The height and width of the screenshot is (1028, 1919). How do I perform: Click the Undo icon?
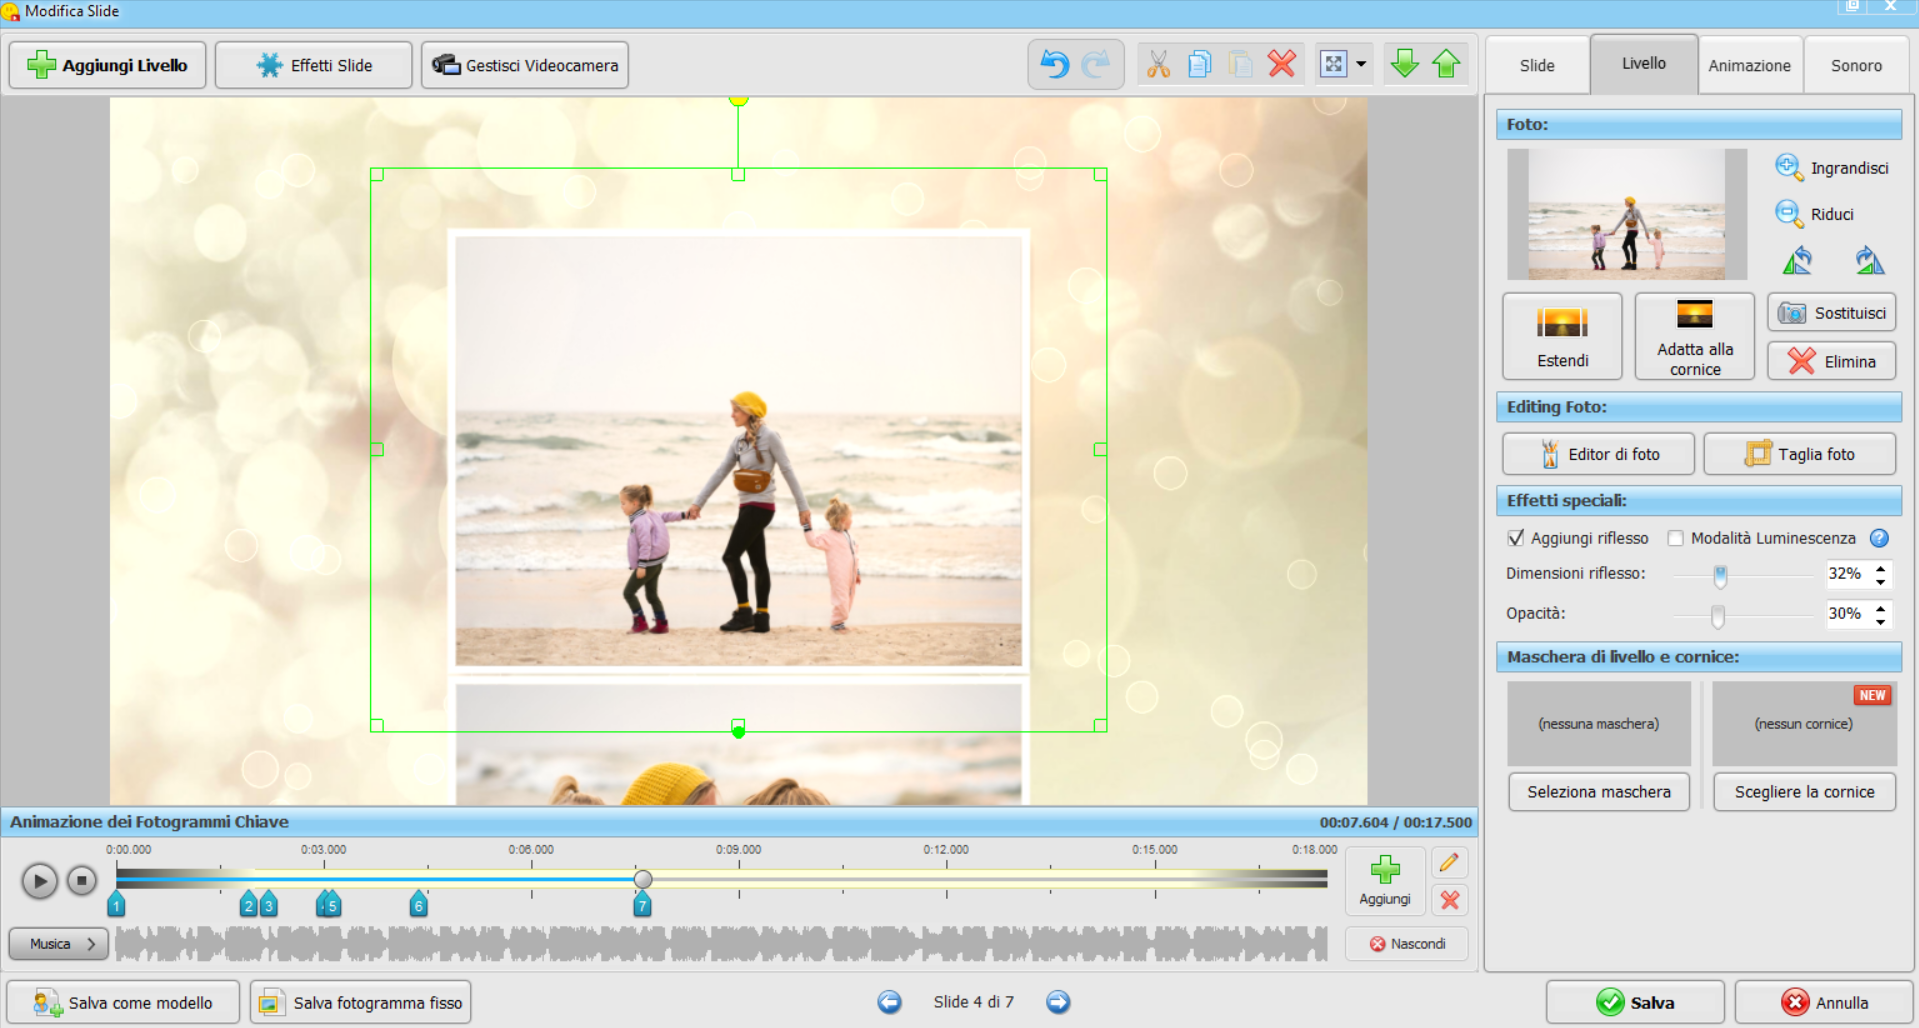1053,64
